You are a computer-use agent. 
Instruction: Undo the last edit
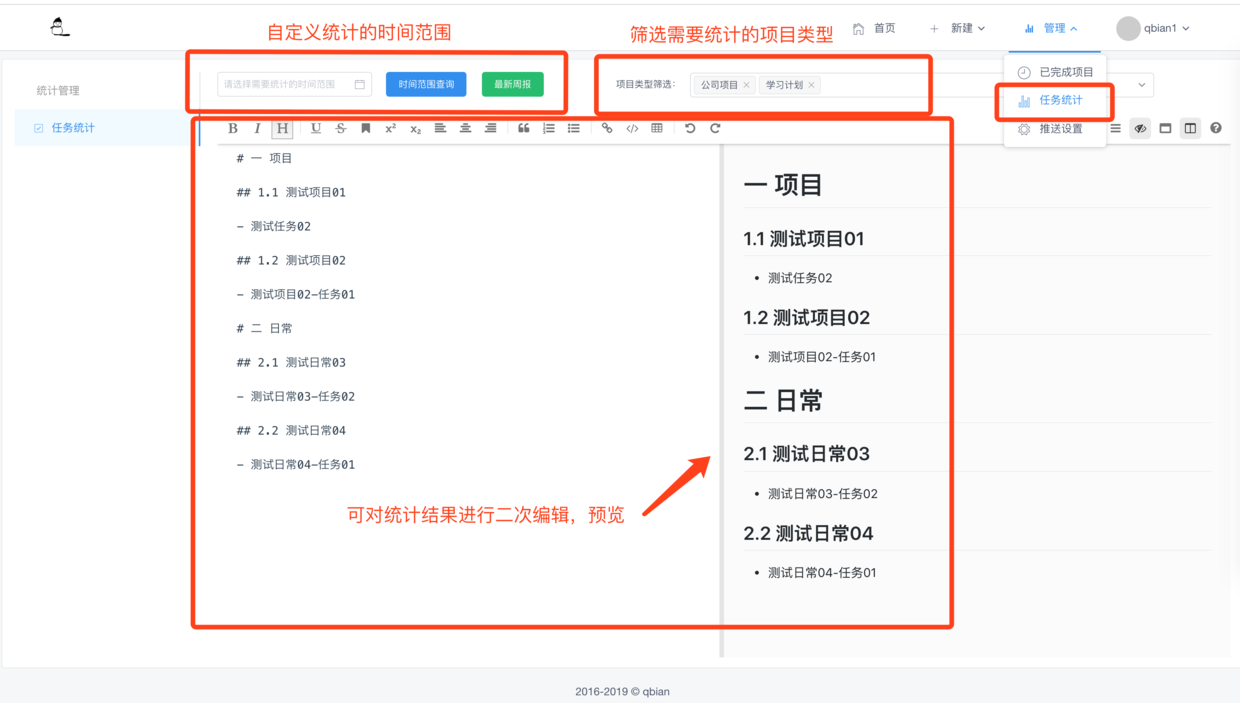690,128
